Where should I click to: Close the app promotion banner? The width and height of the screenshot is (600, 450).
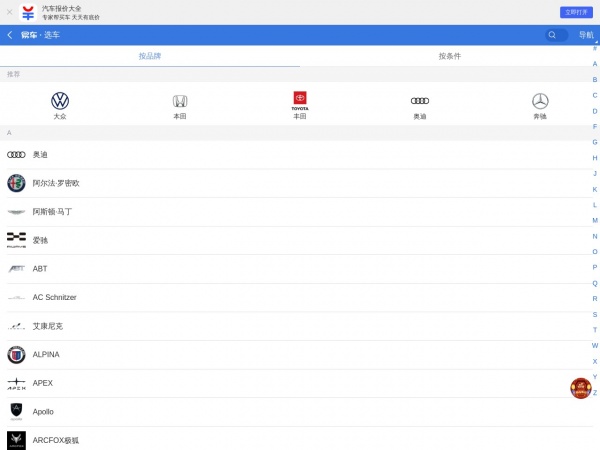click(x=10, y=12)
